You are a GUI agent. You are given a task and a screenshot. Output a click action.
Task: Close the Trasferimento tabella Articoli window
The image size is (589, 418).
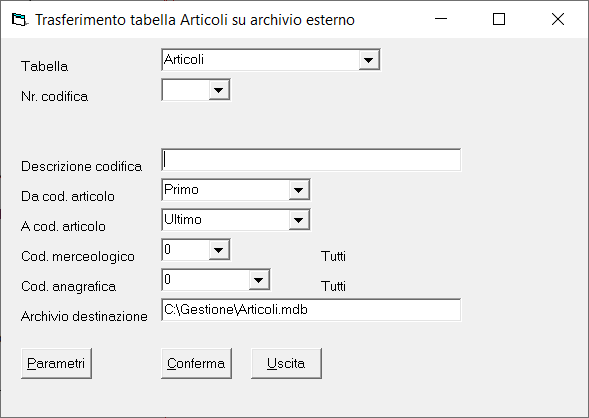coord(558,19)
